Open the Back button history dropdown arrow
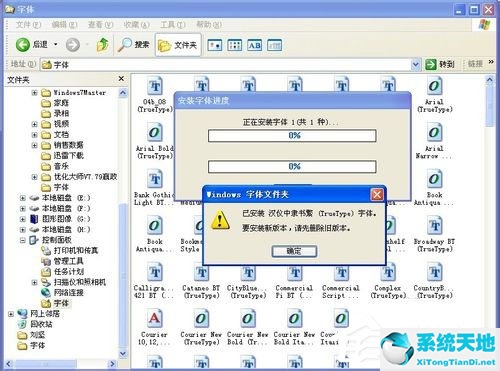The width and height of the screenshot is (500, 371). click(55, 44)
